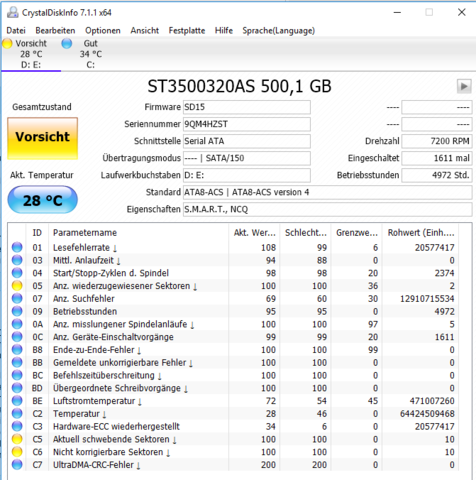Click the Laufwerkbuchstaben field D: E:
Image resolution: width=476 pixels, height=480 pixels.
[247, 175]
